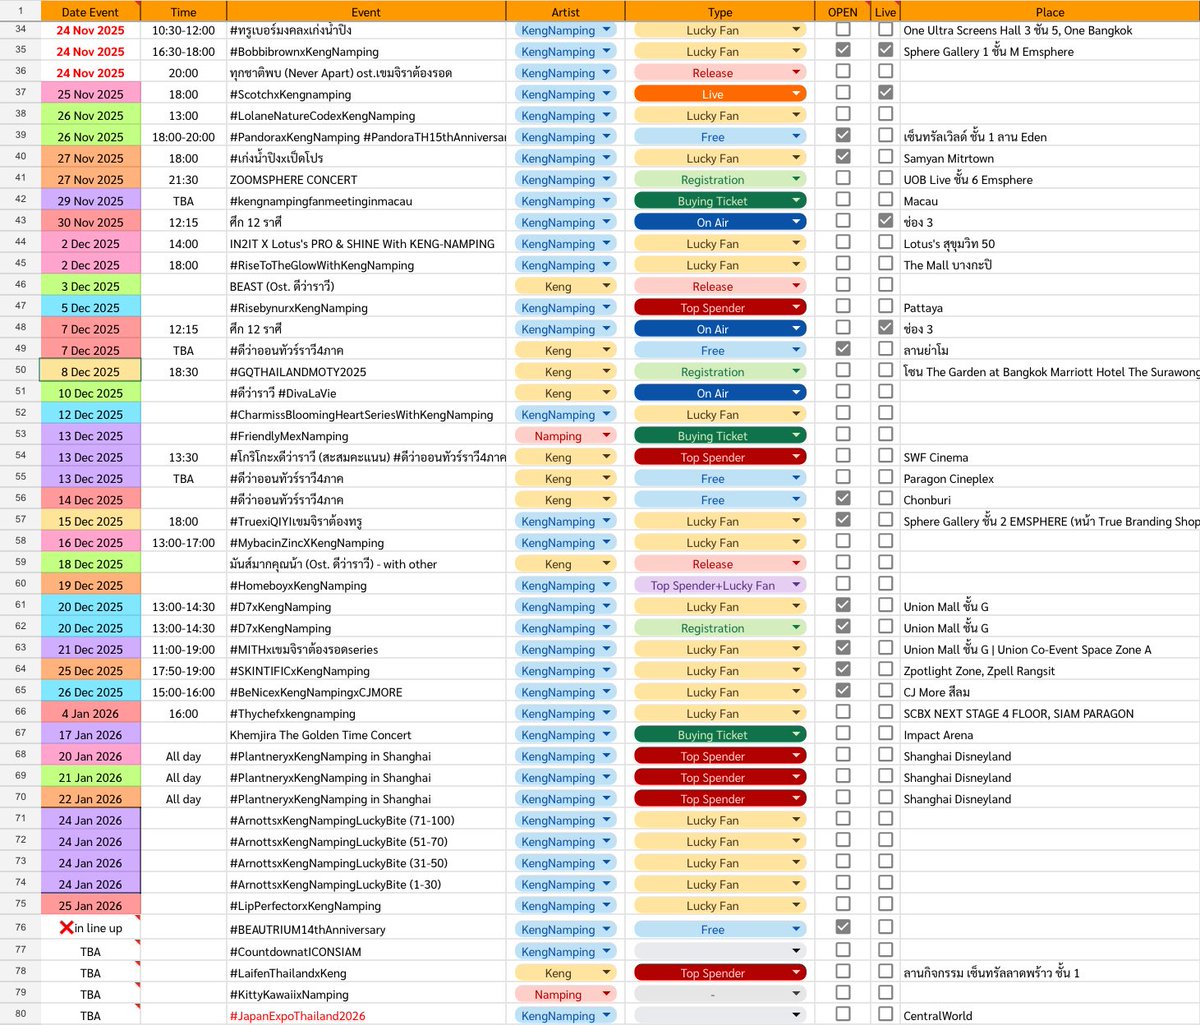Select the OPEN column header

(843, 12)
